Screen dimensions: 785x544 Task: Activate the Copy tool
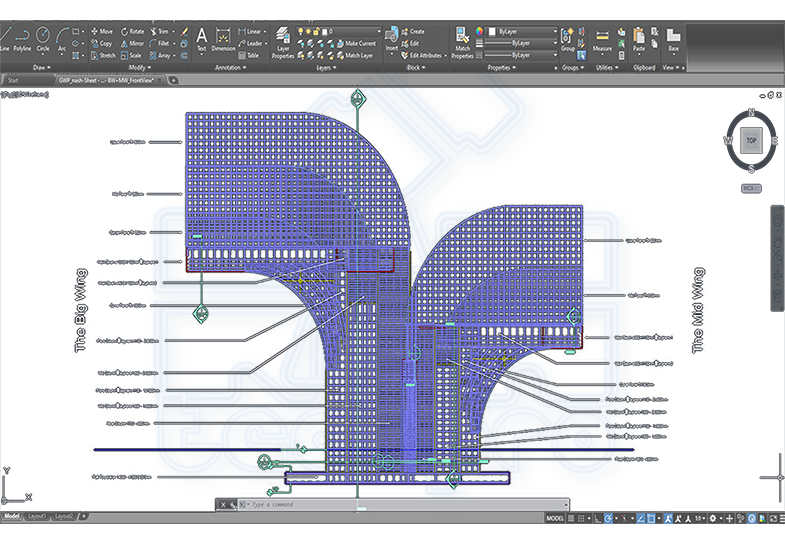[102, 44]
